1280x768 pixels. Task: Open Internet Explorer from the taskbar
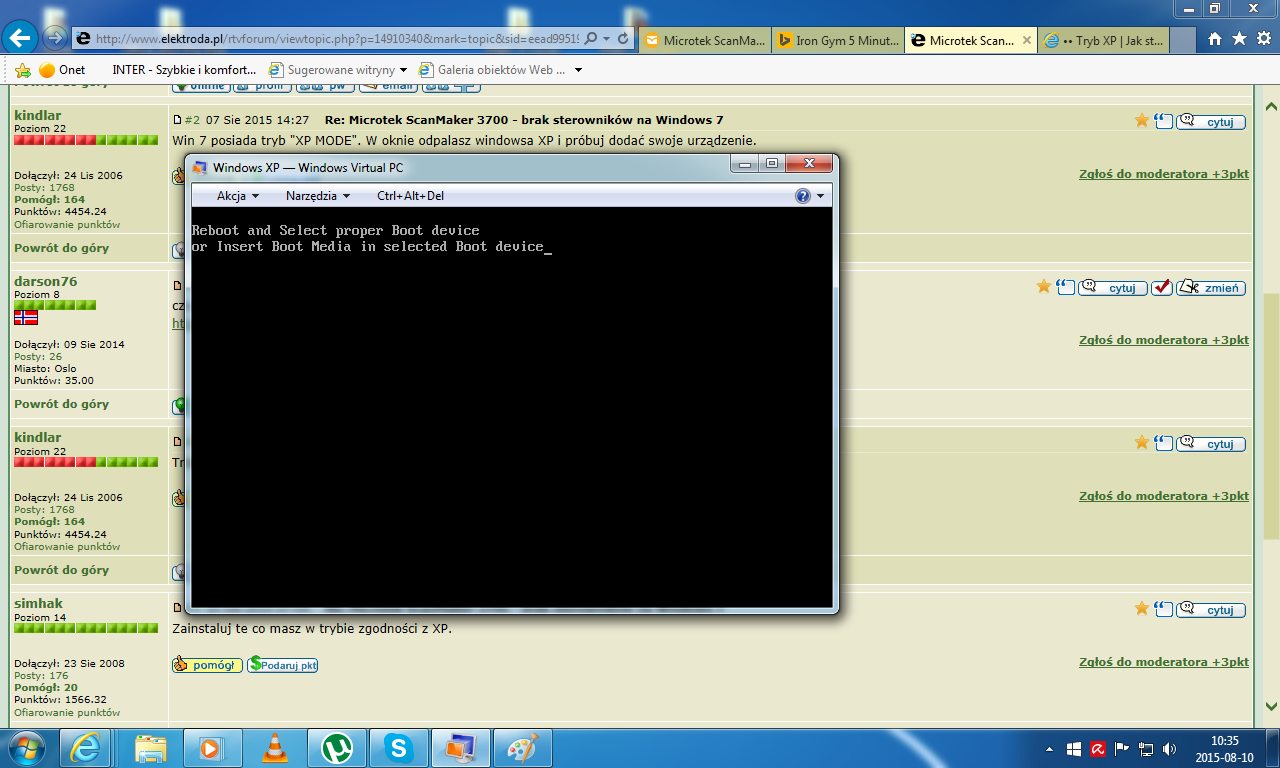[85, 748]
